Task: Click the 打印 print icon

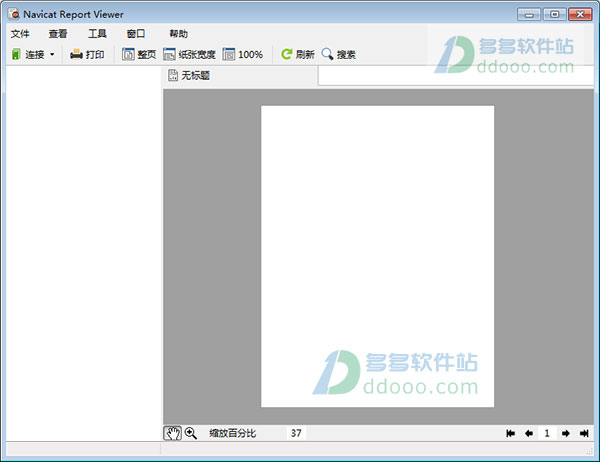Action: [76, 54]
